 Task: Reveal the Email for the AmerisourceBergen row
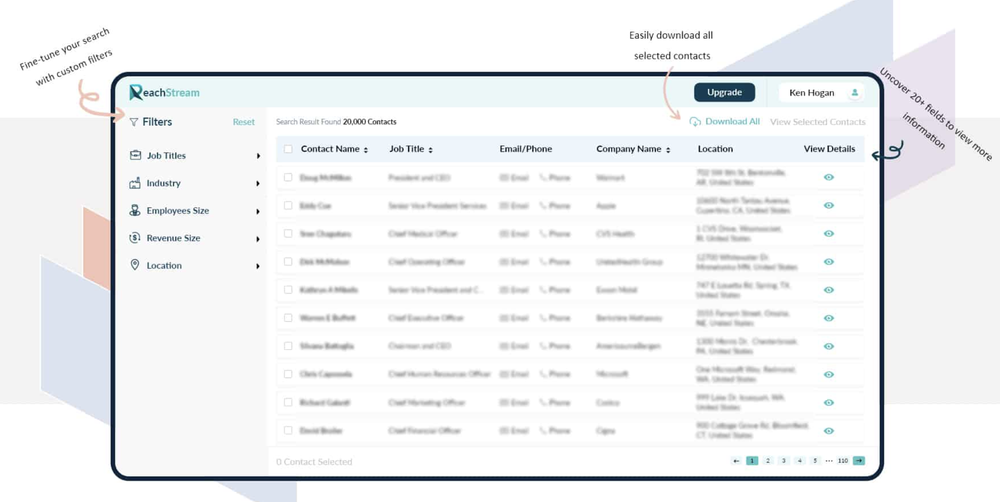tap(514, 346)
